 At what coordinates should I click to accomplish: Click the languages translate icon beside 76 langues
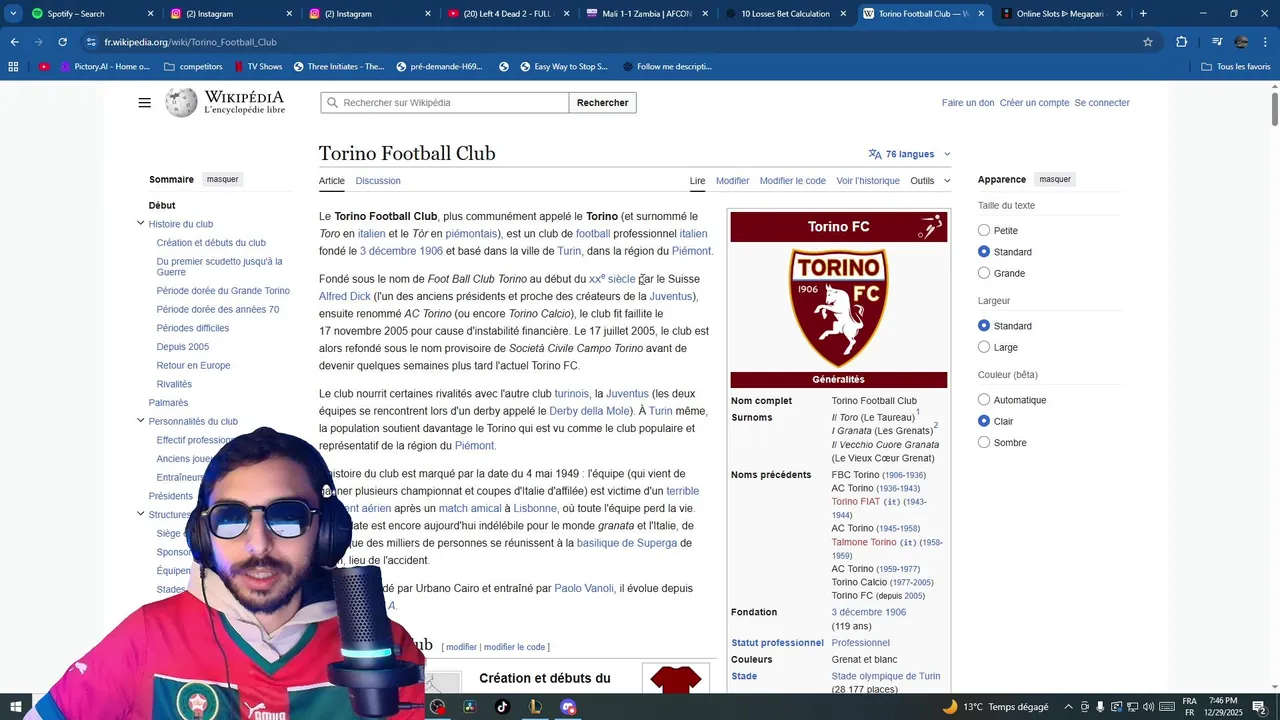[875, 154]
